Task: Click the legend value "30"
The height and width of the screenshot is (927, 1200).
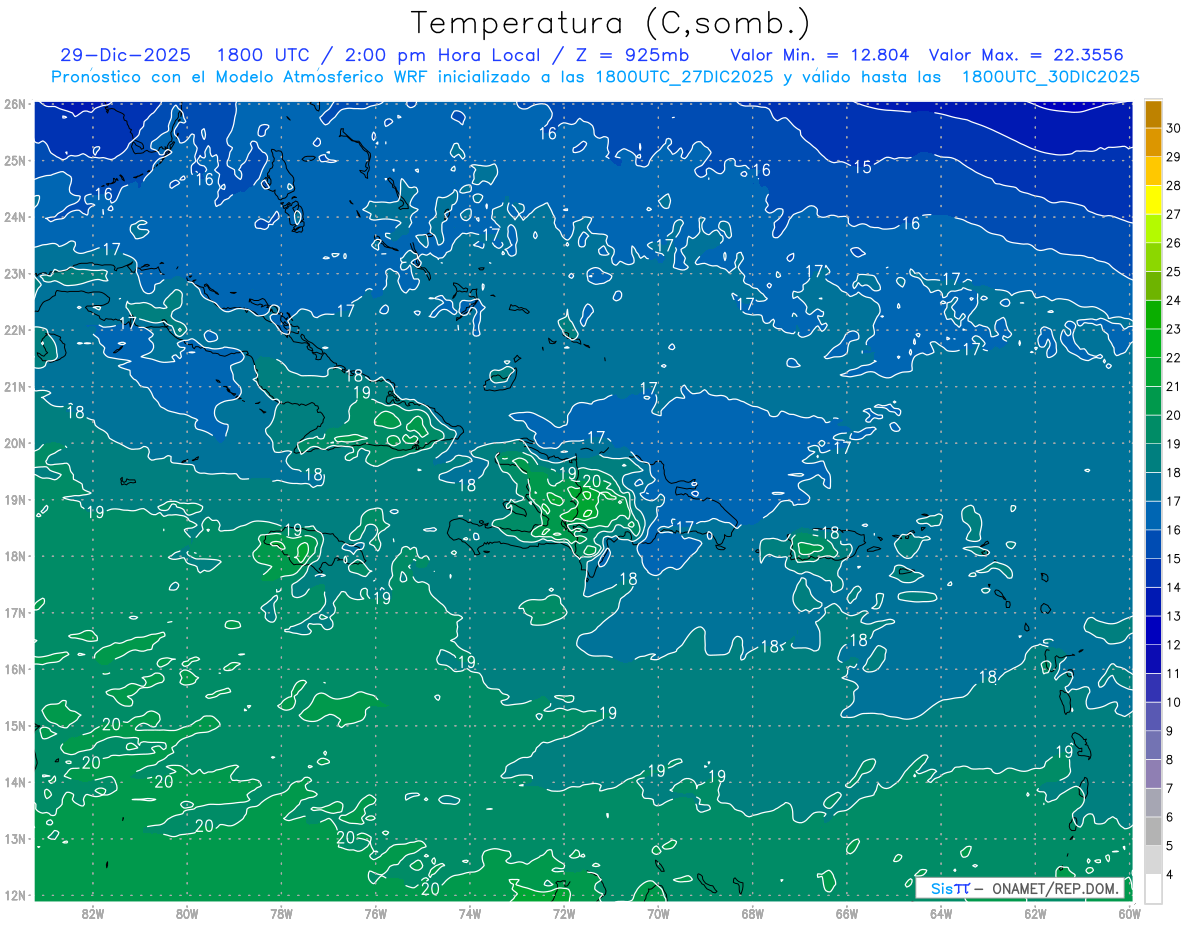Action: click(x=1174, y=127)
